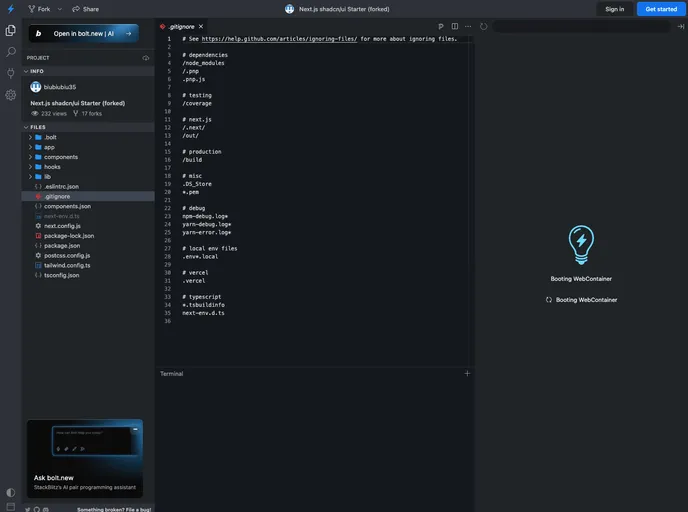
Task: Open the Discord icon in footer
Action: coord(46,509)
